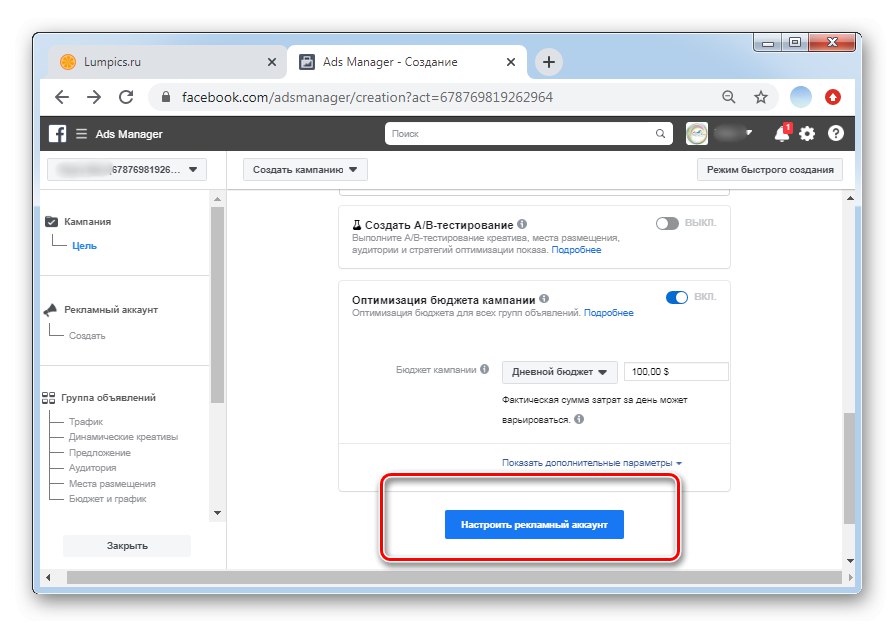Open Подробнее link under A/B-тестирование
This screenshot has height=627, width=895.
coord(576,250)
